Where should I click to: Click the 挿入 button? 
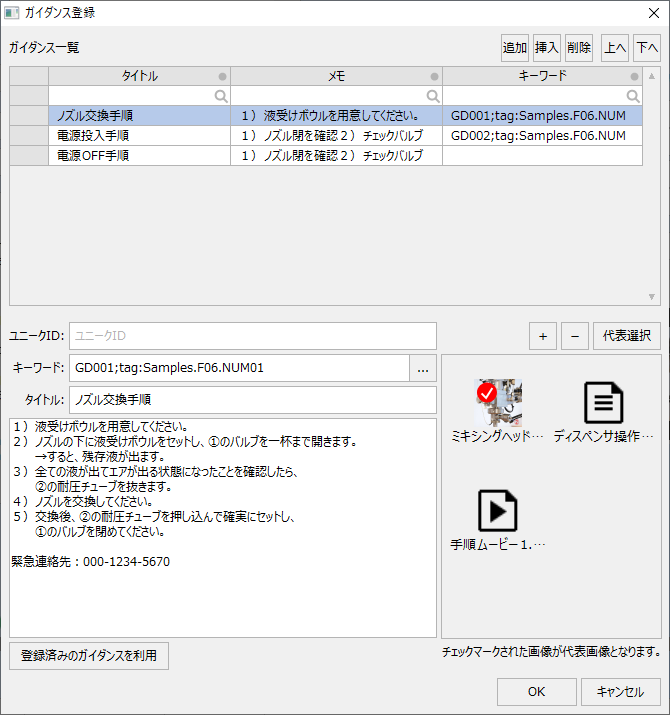coord(546,47)
